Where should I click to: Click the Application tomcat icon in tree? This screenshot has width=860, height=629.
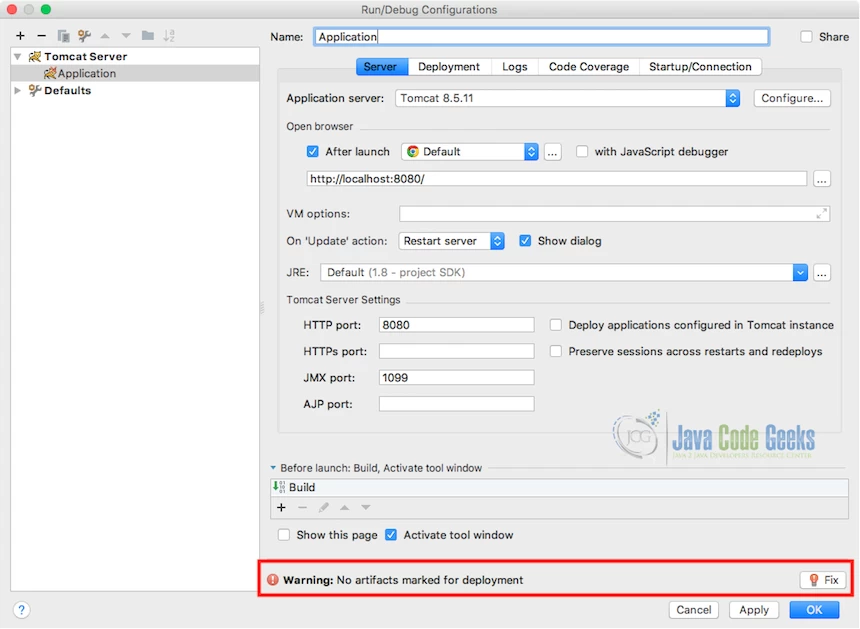pos(50,73)
